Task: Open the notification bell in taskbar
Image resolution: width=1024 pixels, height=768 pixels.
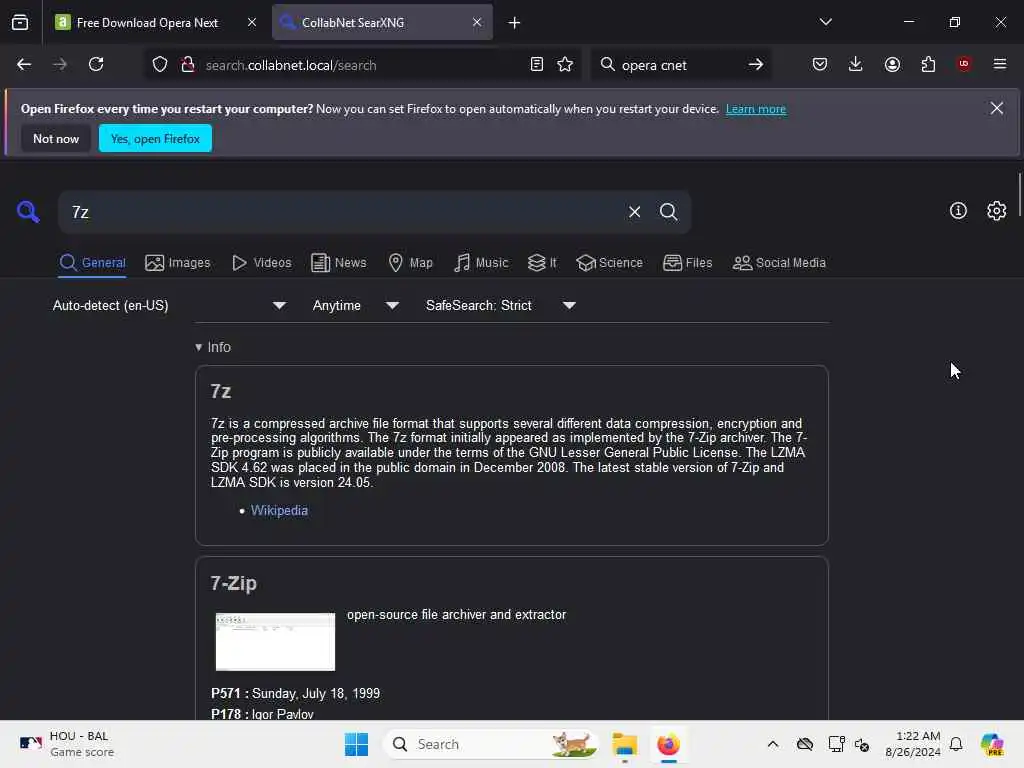Action: tap(956, 744)
